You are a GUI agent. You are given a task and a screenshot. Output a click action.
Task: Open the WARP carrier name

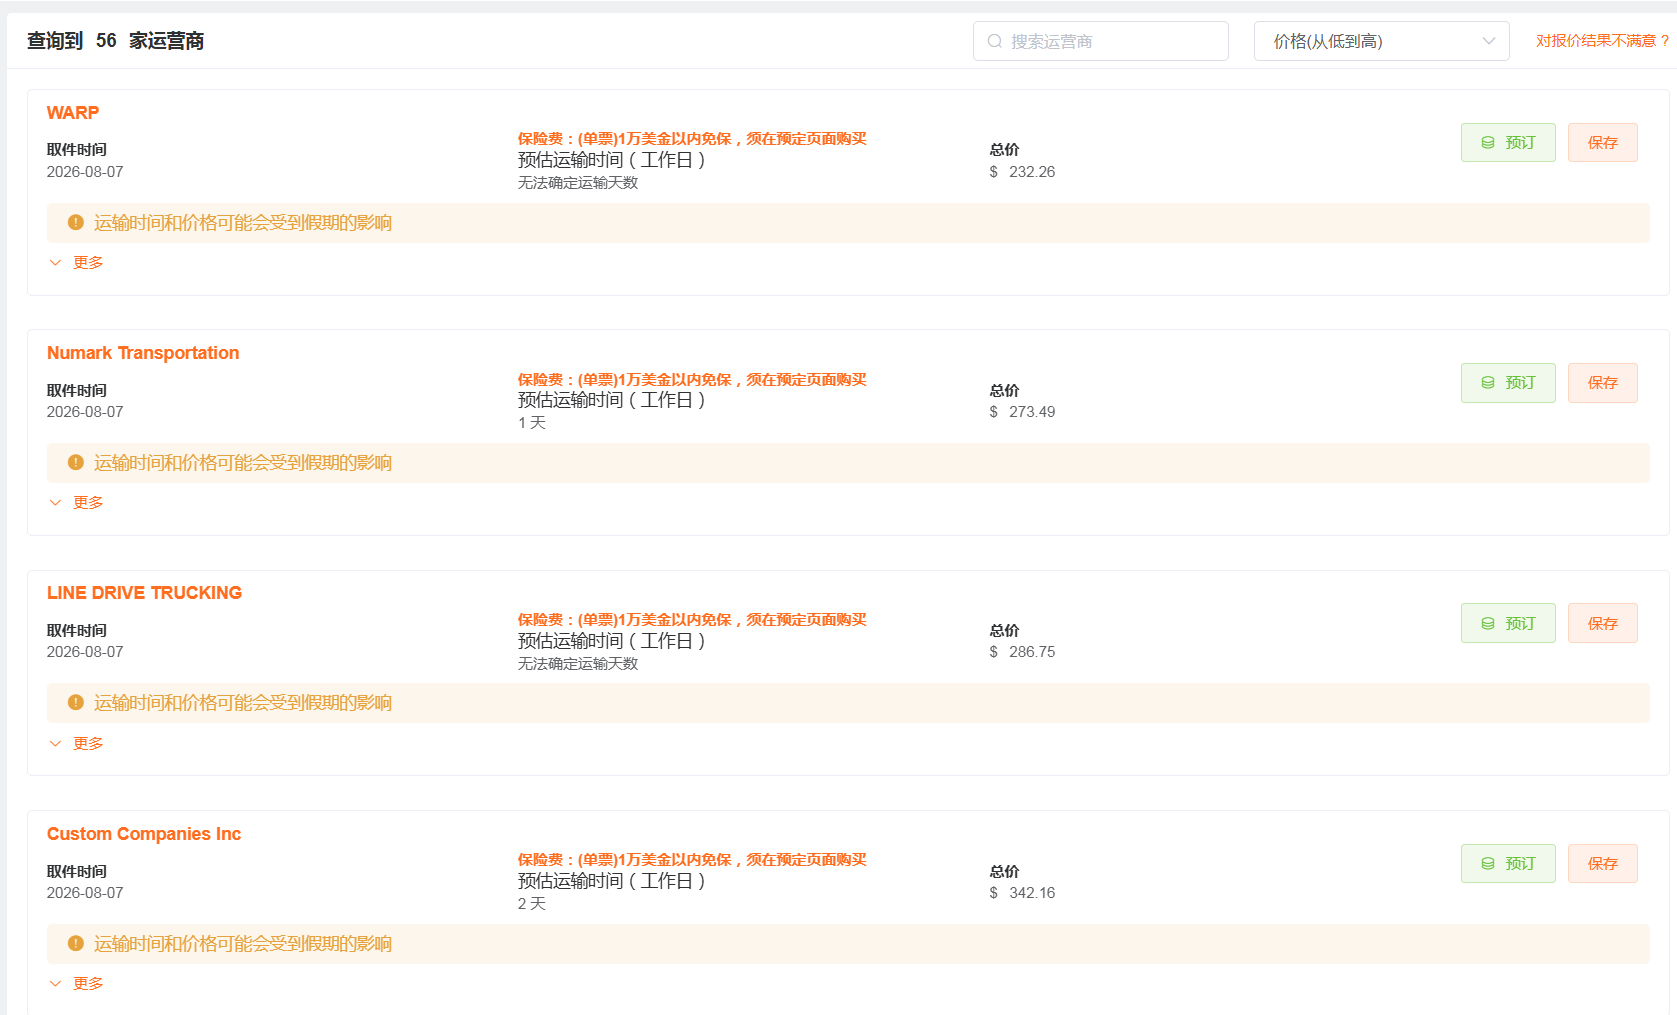click(x=73, y=113)
